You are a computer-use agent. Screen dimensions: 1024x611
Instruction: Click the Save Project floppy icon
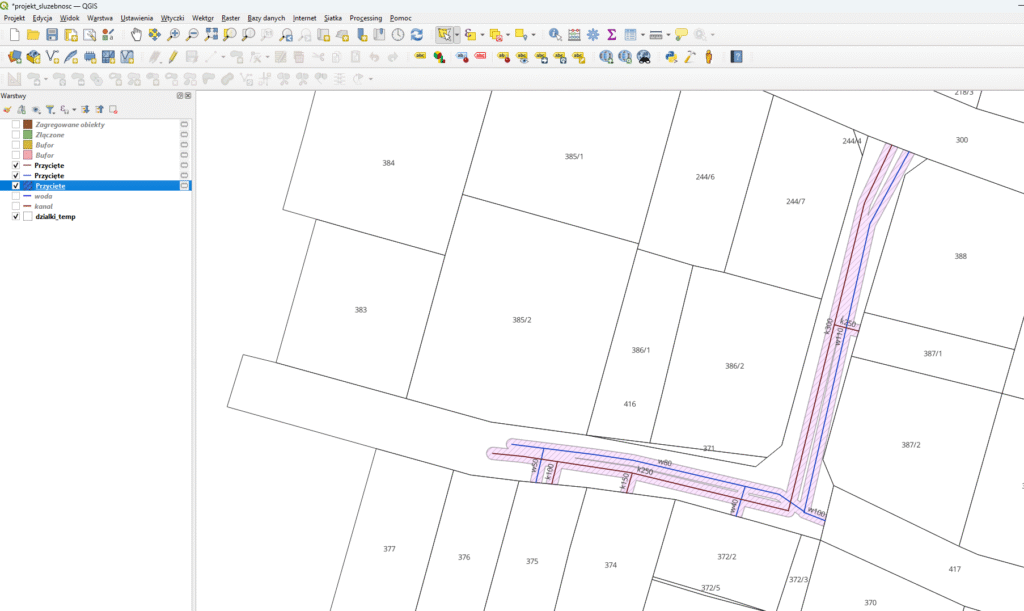(52, 35)
